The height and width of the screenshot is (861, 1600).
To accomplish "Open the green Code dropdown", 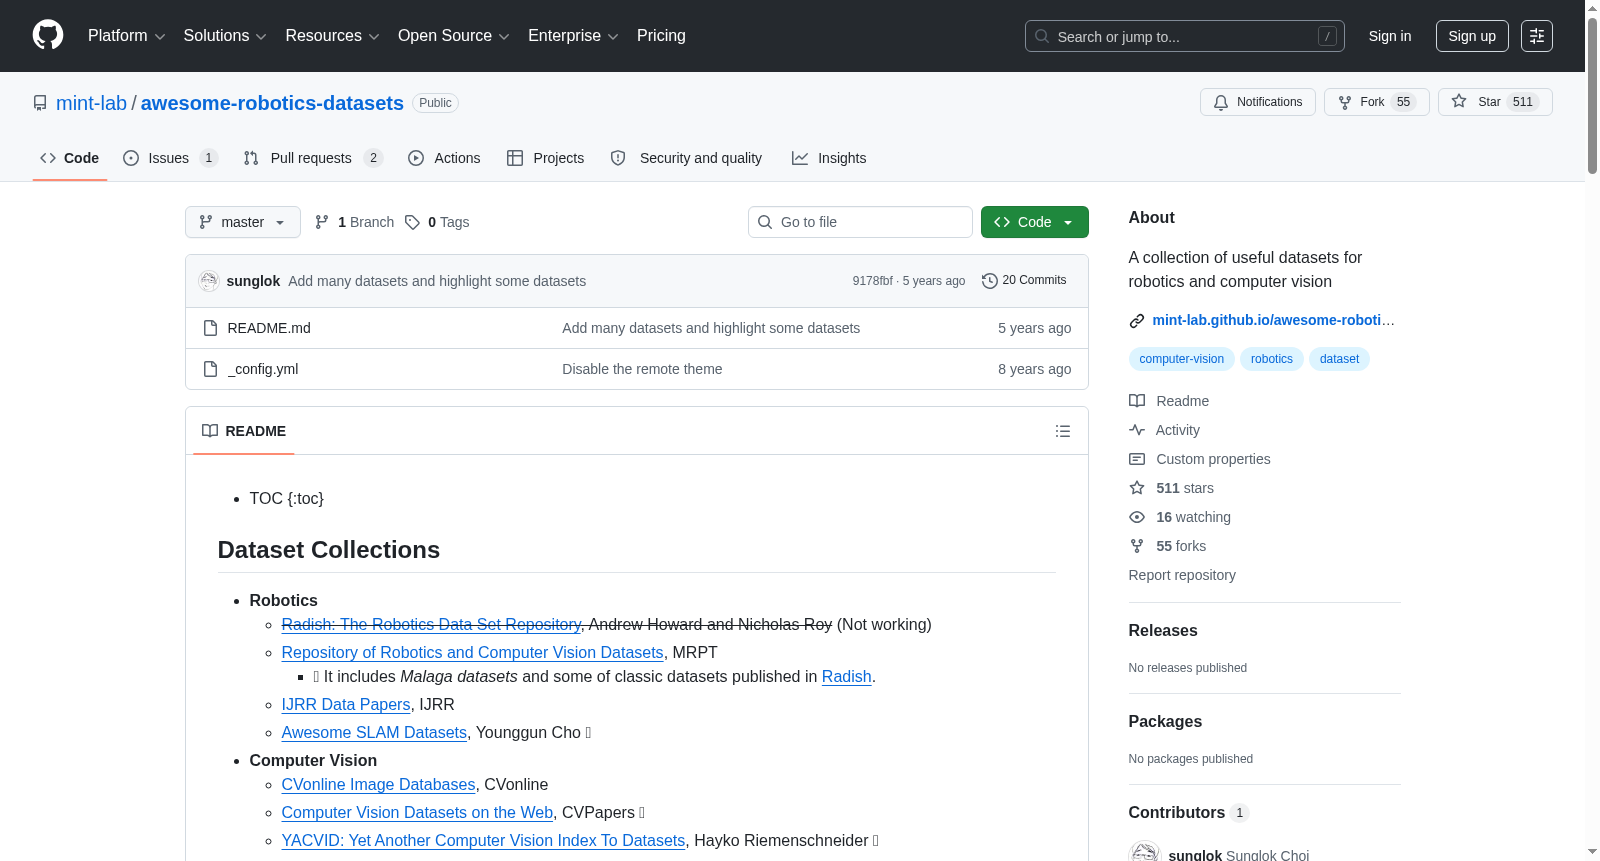I will (x=1034, y=222).
